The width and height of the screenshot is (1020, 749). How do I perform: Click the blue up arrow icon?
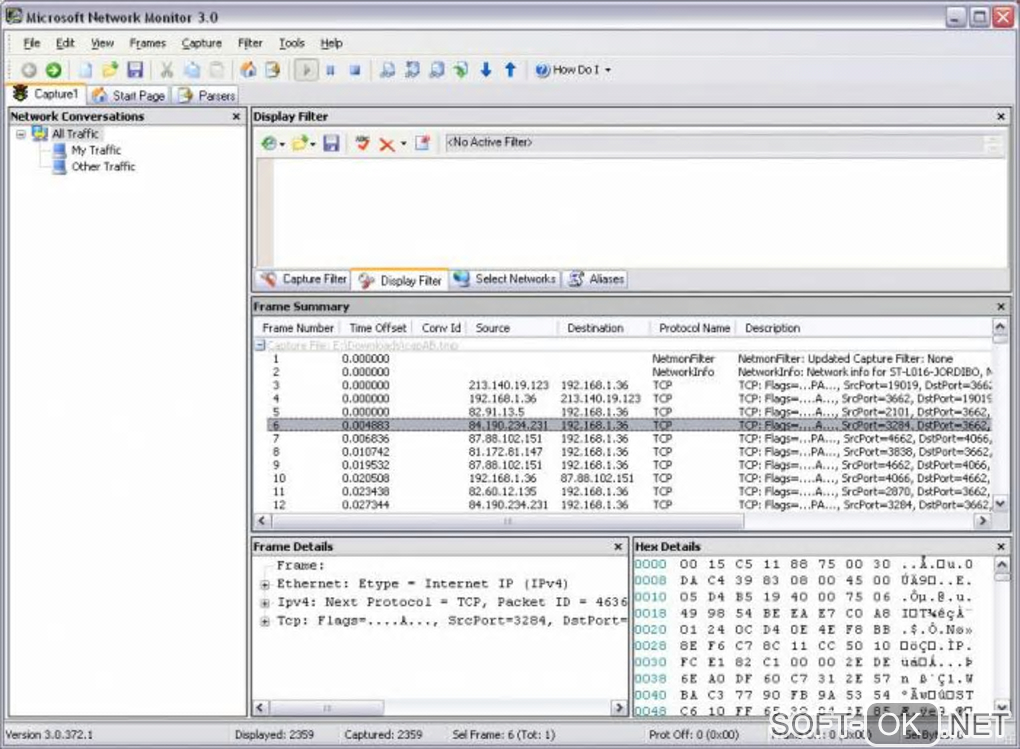pyautogui.click(x=511, y=70)
